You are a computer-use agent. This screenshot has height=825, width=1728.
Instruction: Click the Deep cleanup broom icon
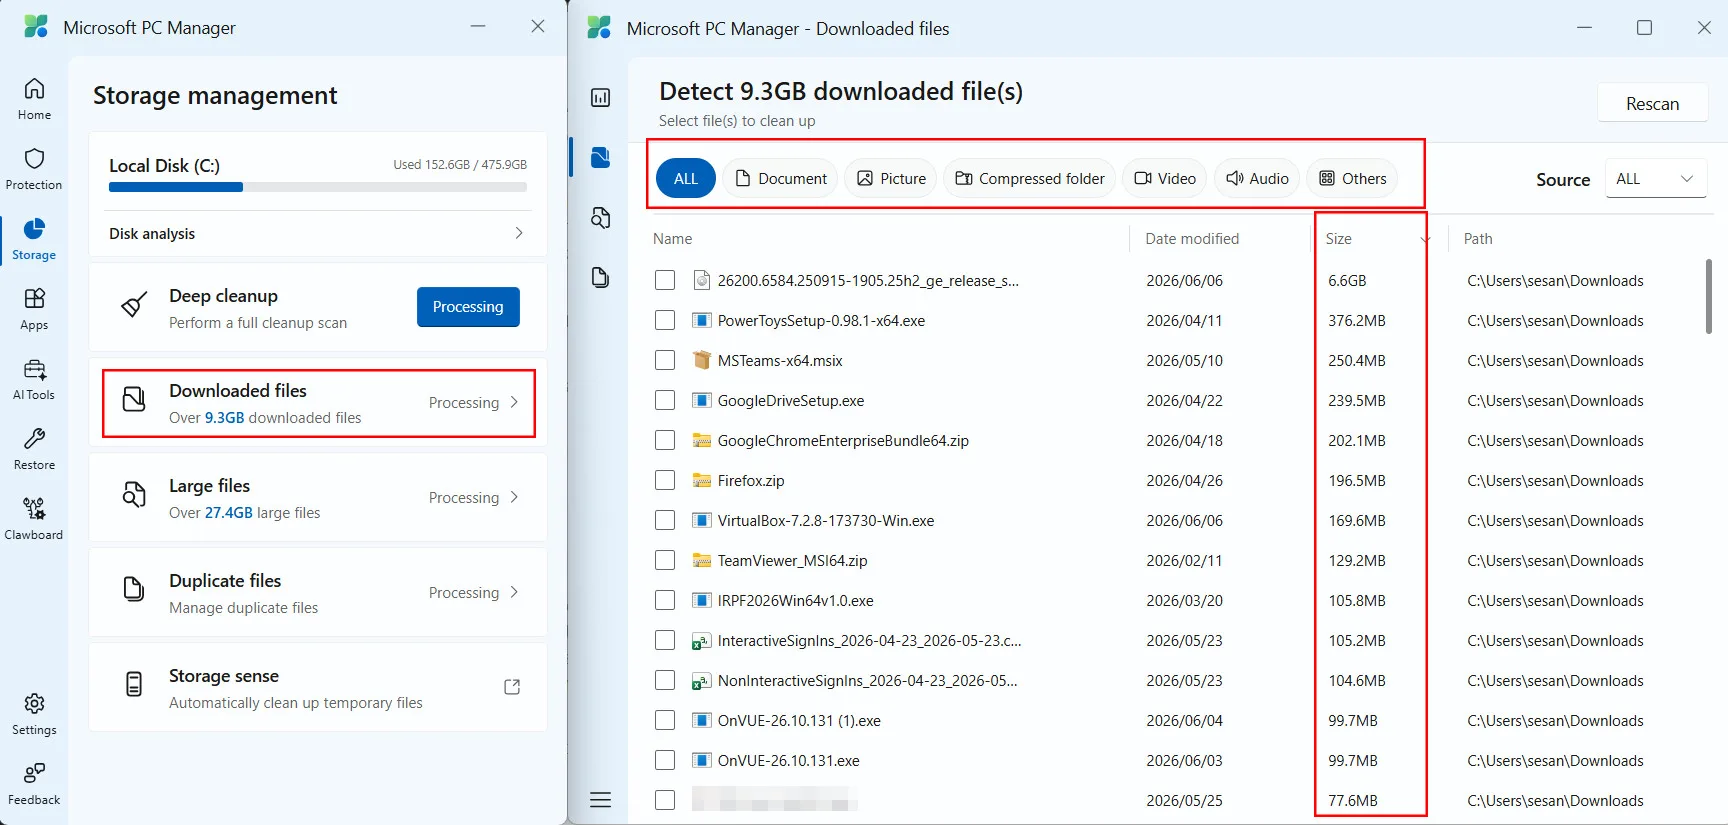(134, 305)
